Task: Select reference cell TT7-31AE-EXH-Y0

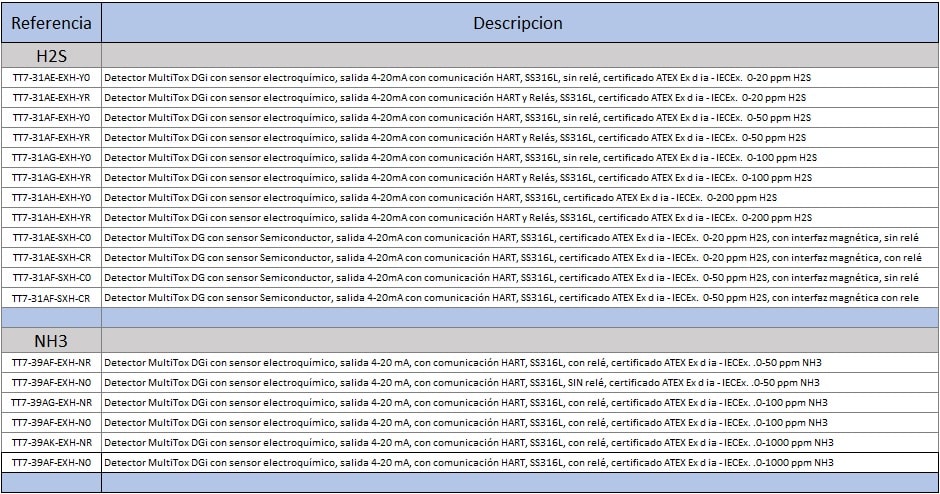Action: point(51,77)
